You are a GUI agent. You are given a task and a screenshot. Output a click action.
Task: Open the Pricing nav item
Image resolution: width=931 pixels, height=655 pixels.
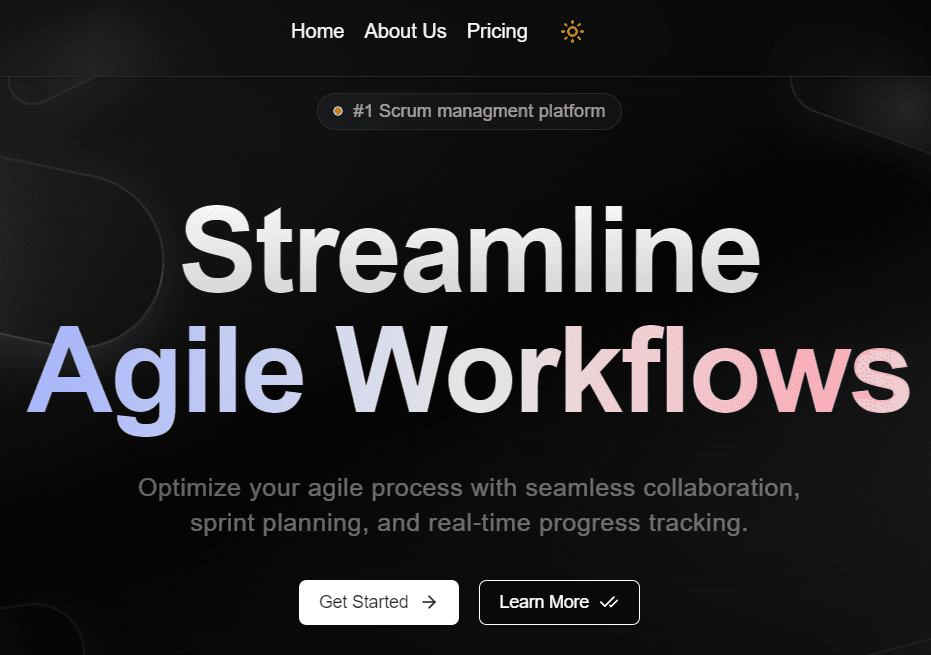tap(497, 32)
